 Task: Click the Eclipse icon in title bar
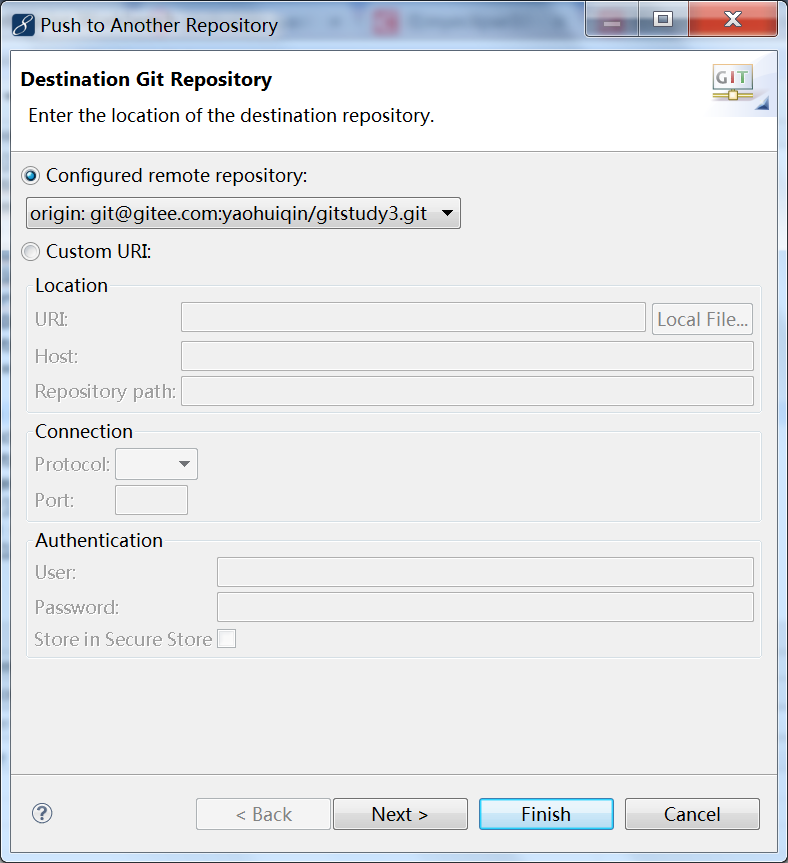pyautogui.click(x=23, y=25)
